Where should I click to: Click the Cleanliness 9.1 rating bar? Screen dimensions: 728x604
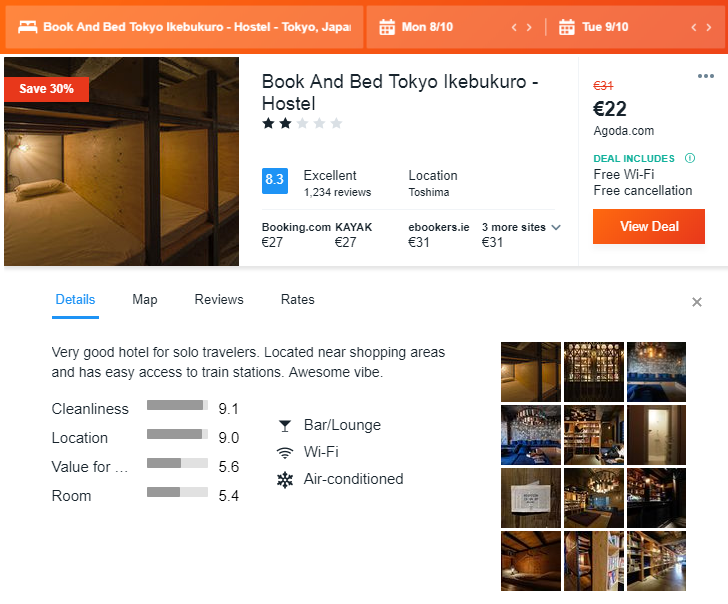[177, 405]
